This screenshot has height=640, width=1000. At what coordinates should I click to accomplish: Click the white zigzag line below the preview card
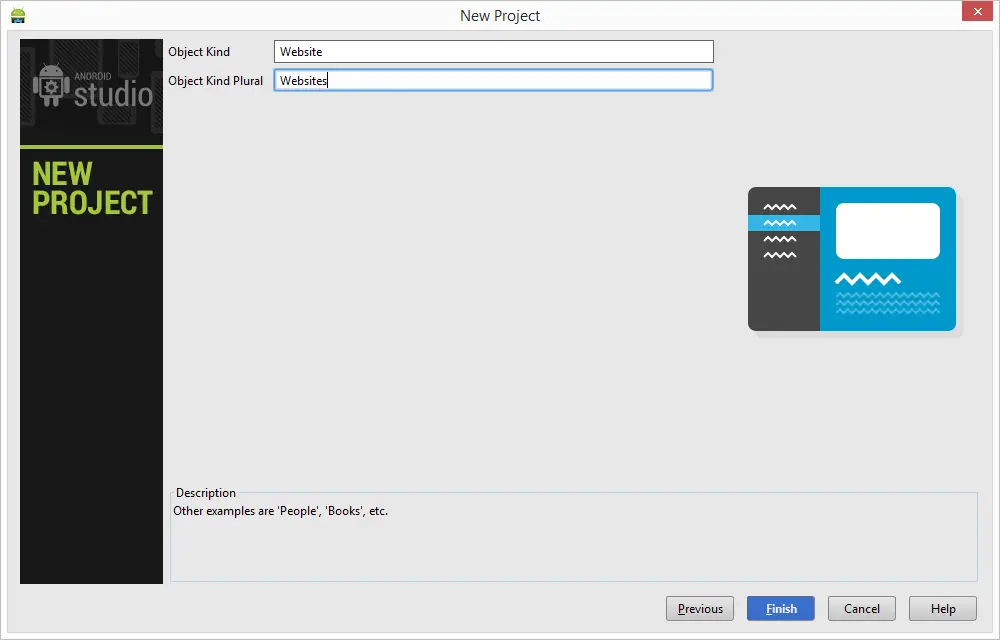click(x=867, y=279)
